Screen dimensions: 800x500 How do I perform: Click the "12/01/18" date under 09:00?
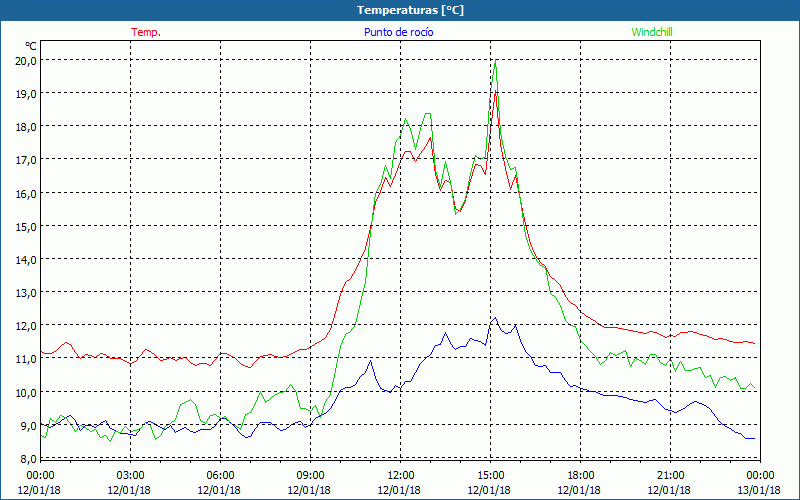pos(310,490)
